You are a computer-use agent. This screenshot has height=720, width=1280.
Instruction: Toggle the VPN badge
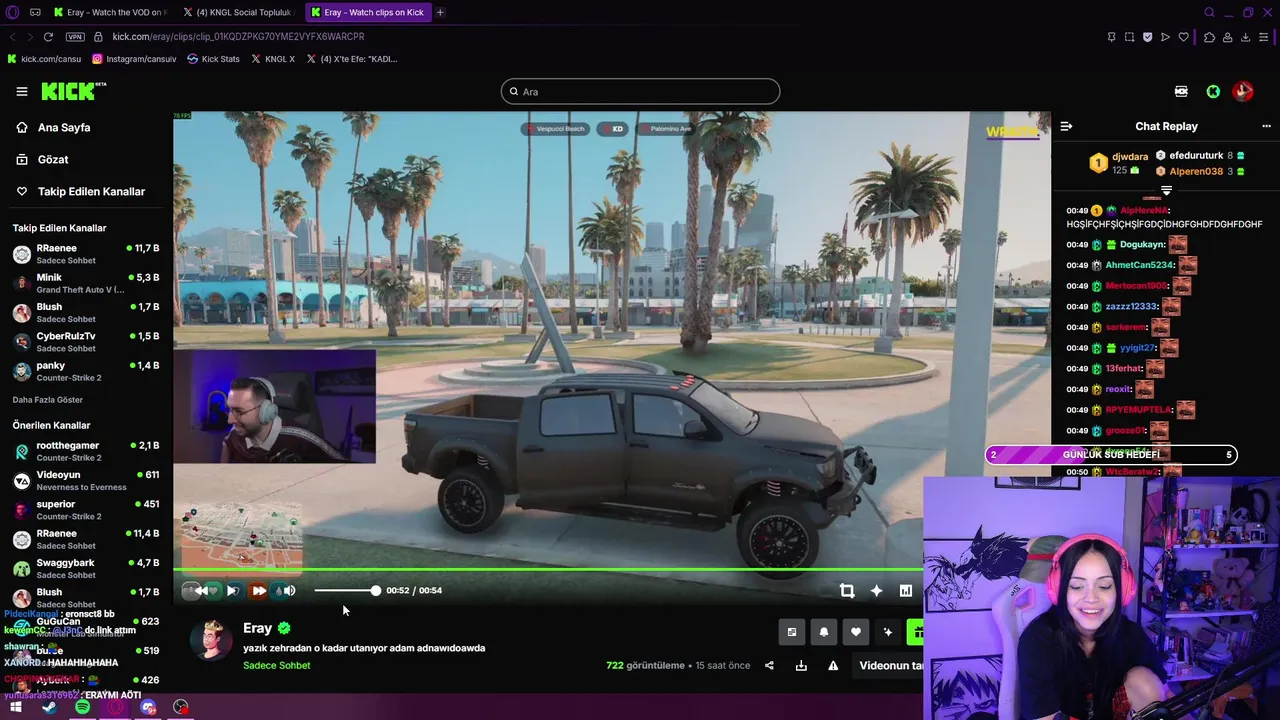75,37
